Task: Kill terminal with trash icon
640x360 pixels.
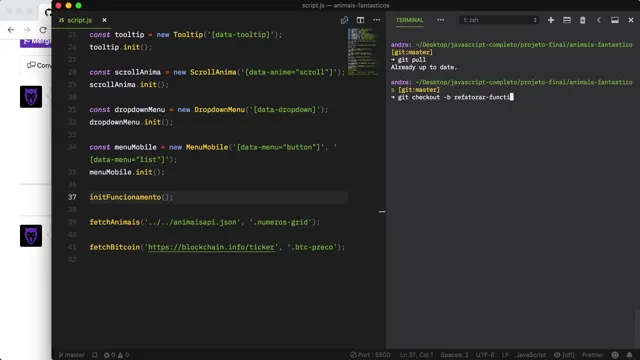Action: pyautogui.click(x=582, y=20)
